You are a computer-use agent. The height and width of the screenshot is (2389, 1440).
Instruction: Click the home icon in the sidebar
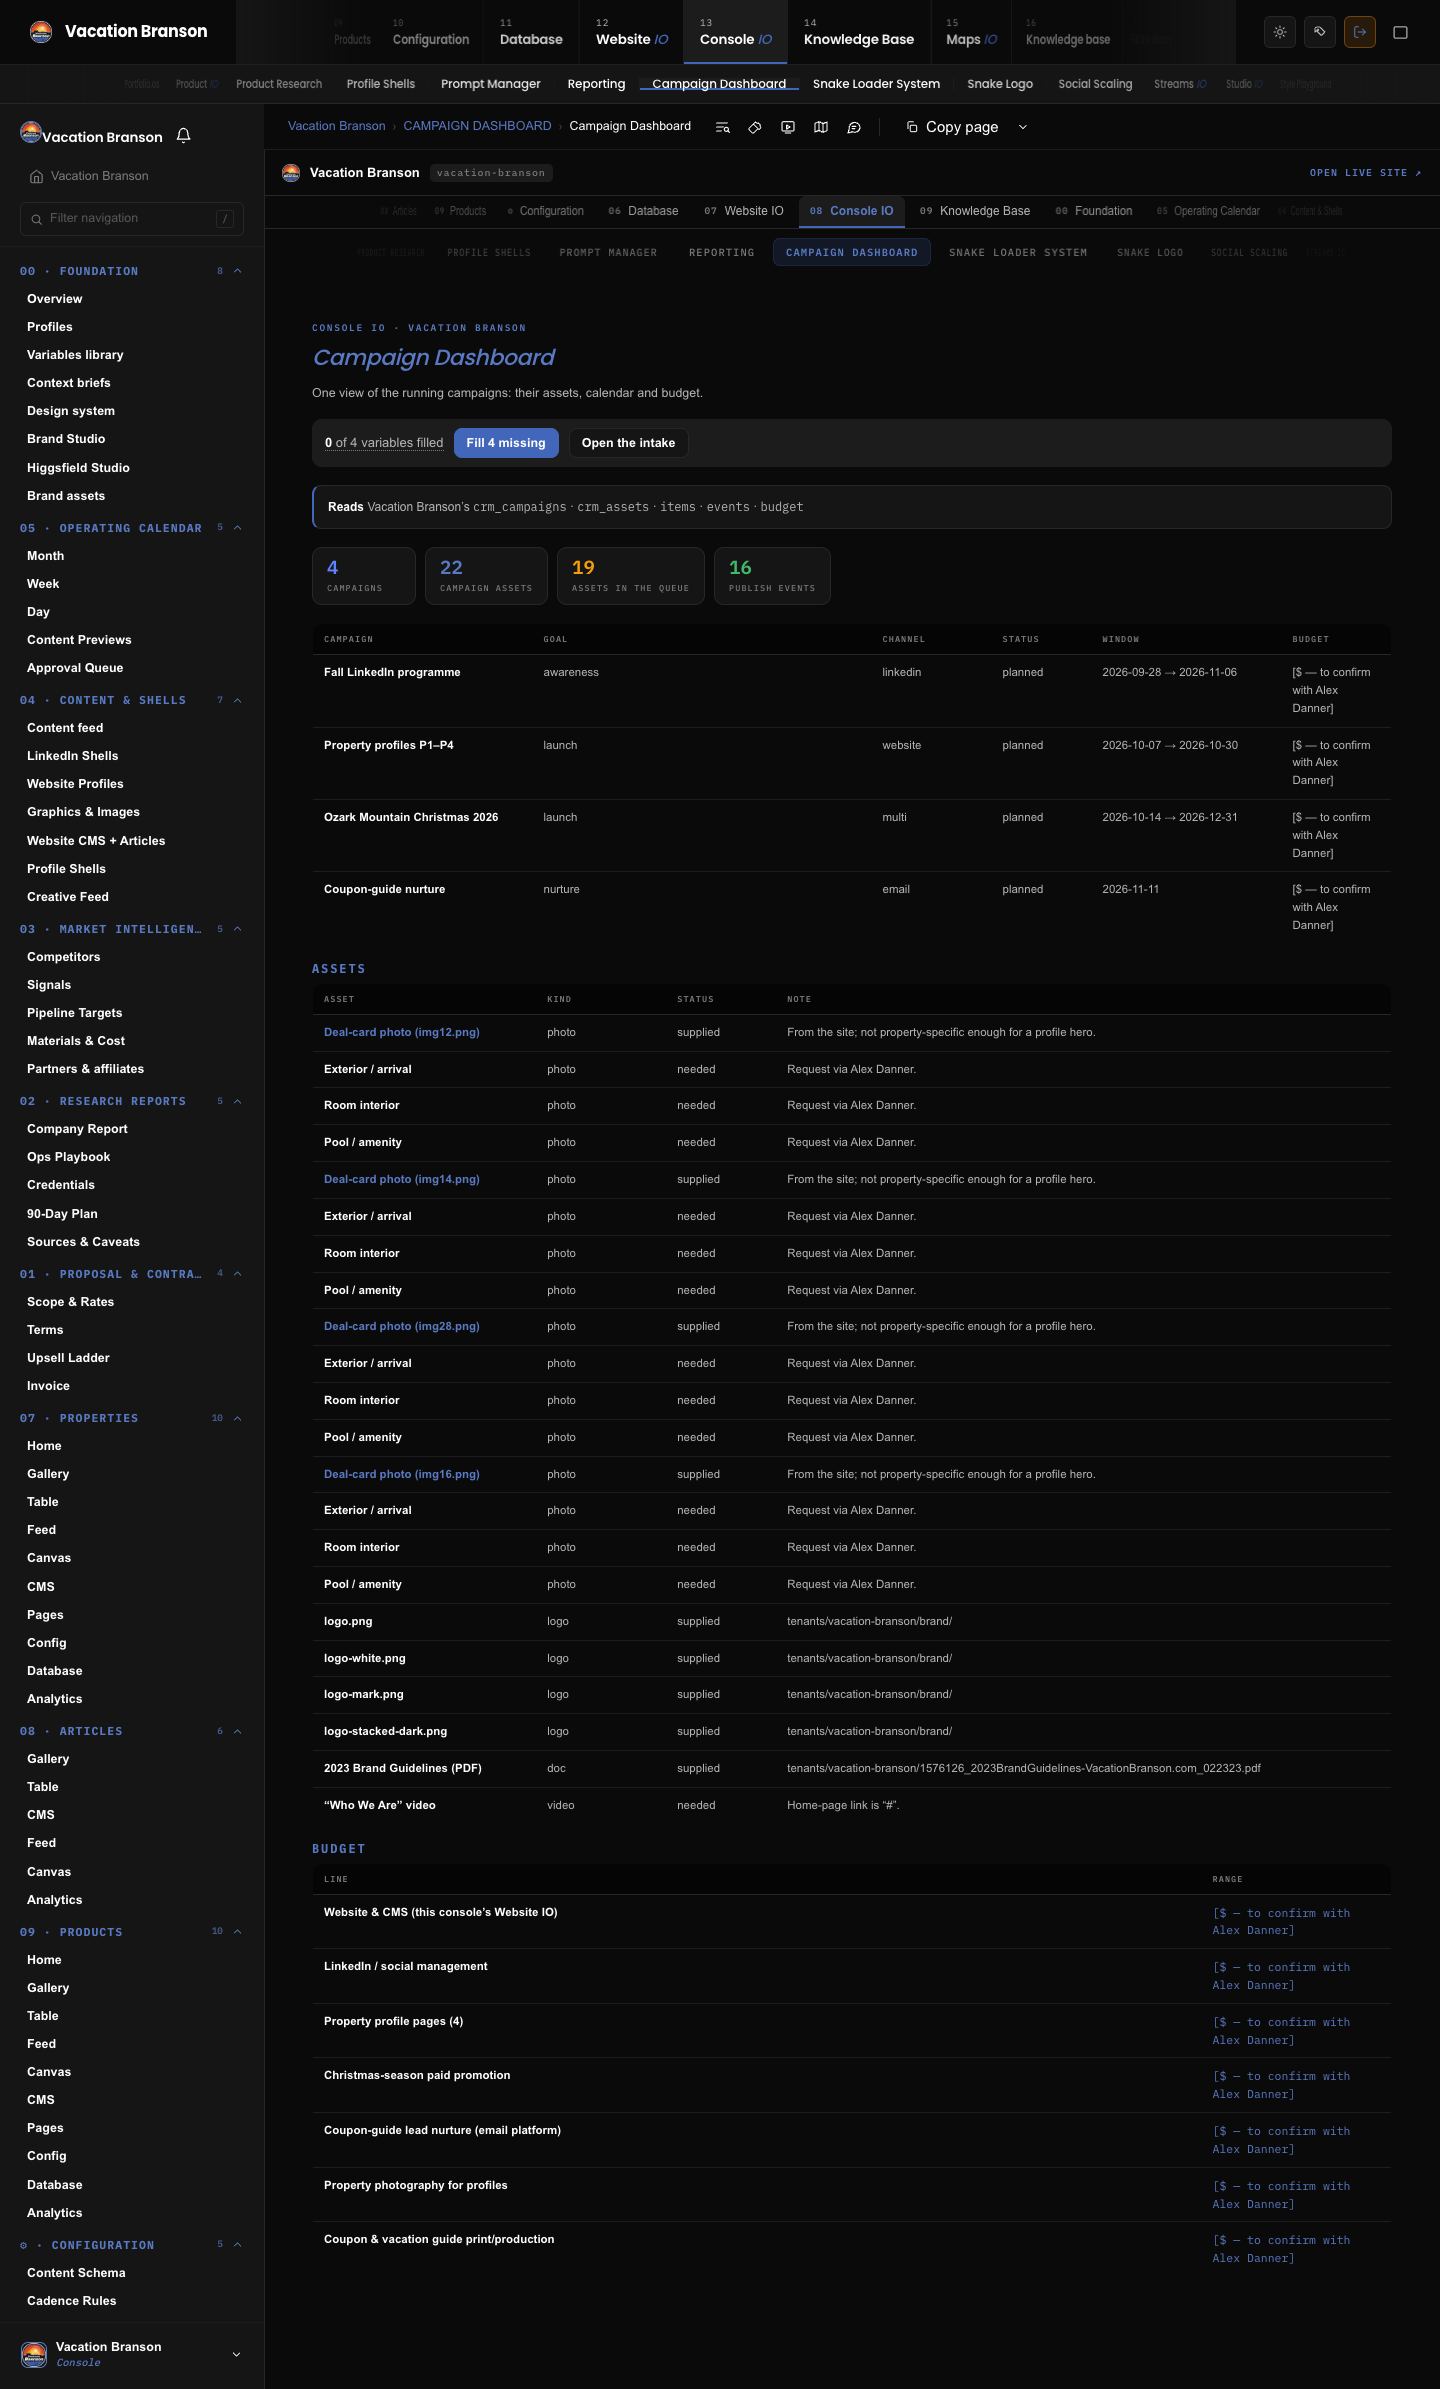(36, 176)
